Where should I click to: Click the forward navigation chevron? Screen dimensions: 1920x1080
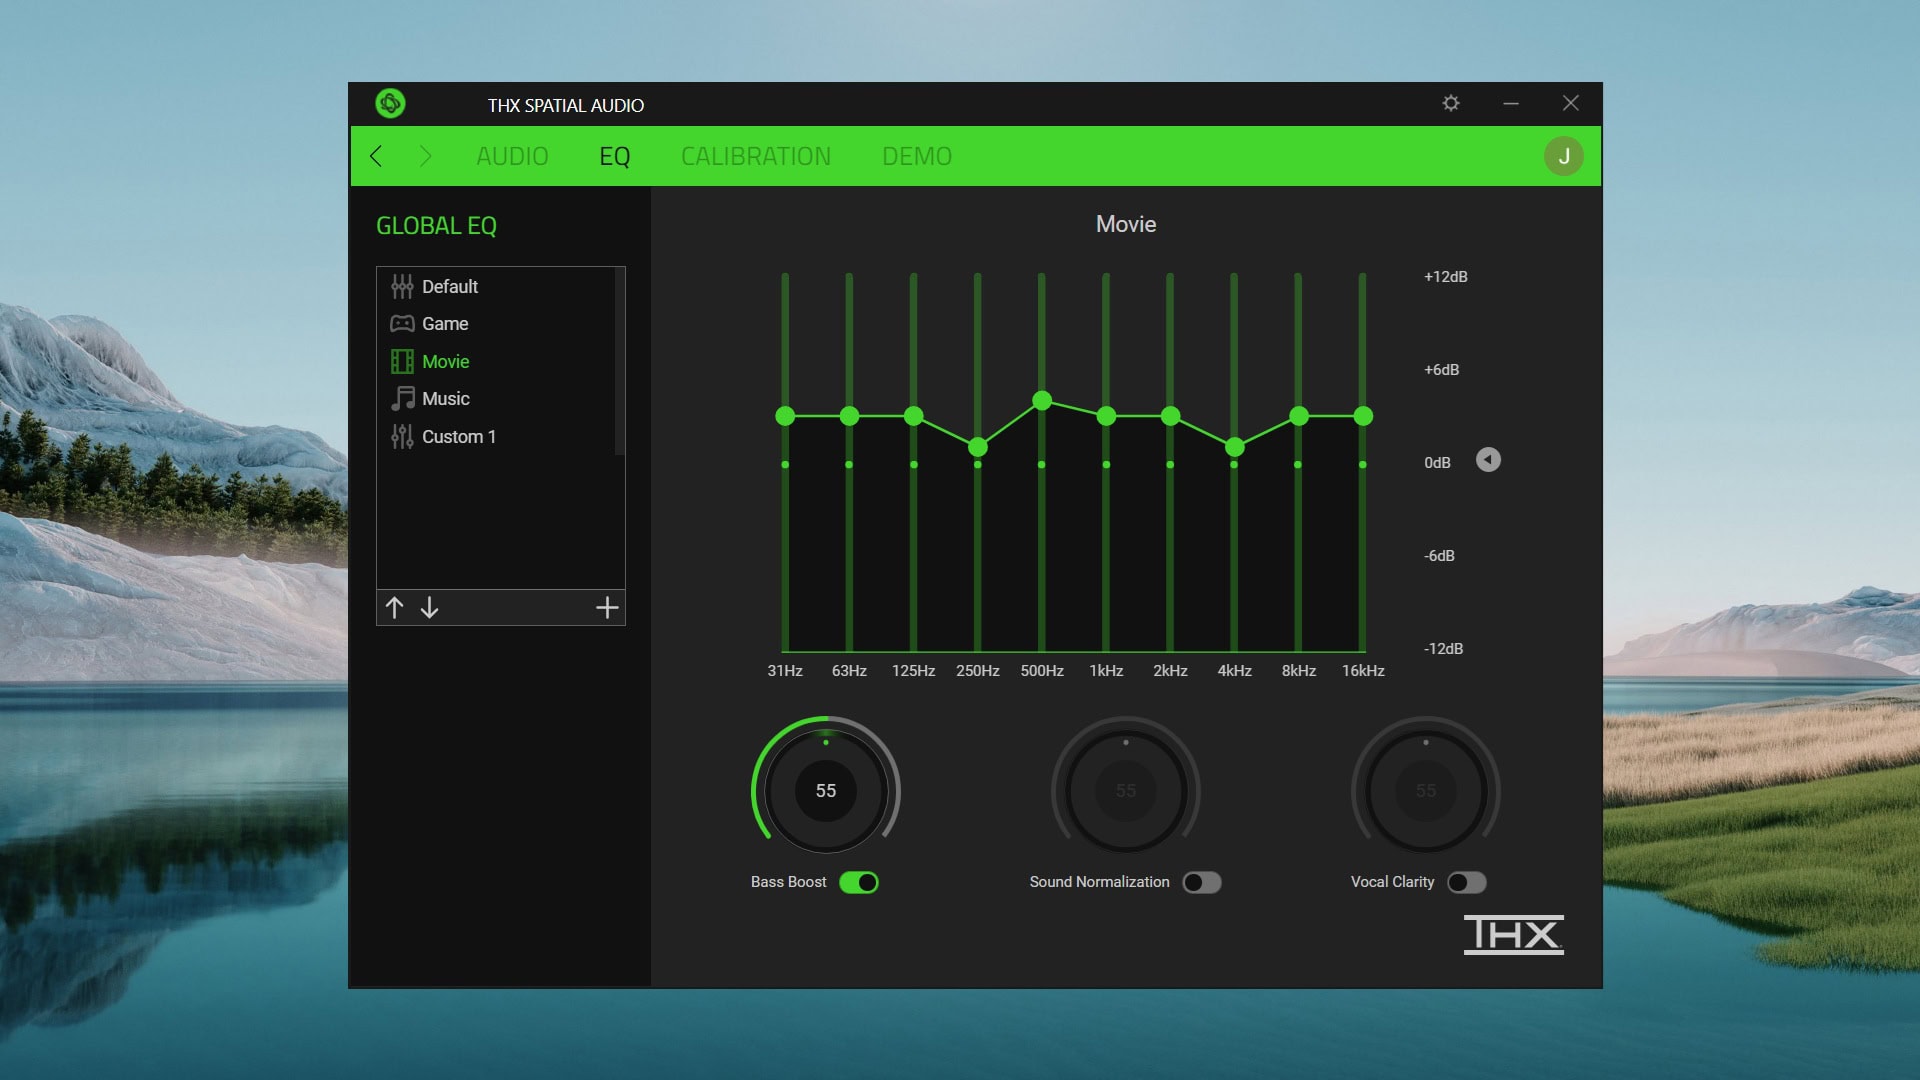[425, 156]
